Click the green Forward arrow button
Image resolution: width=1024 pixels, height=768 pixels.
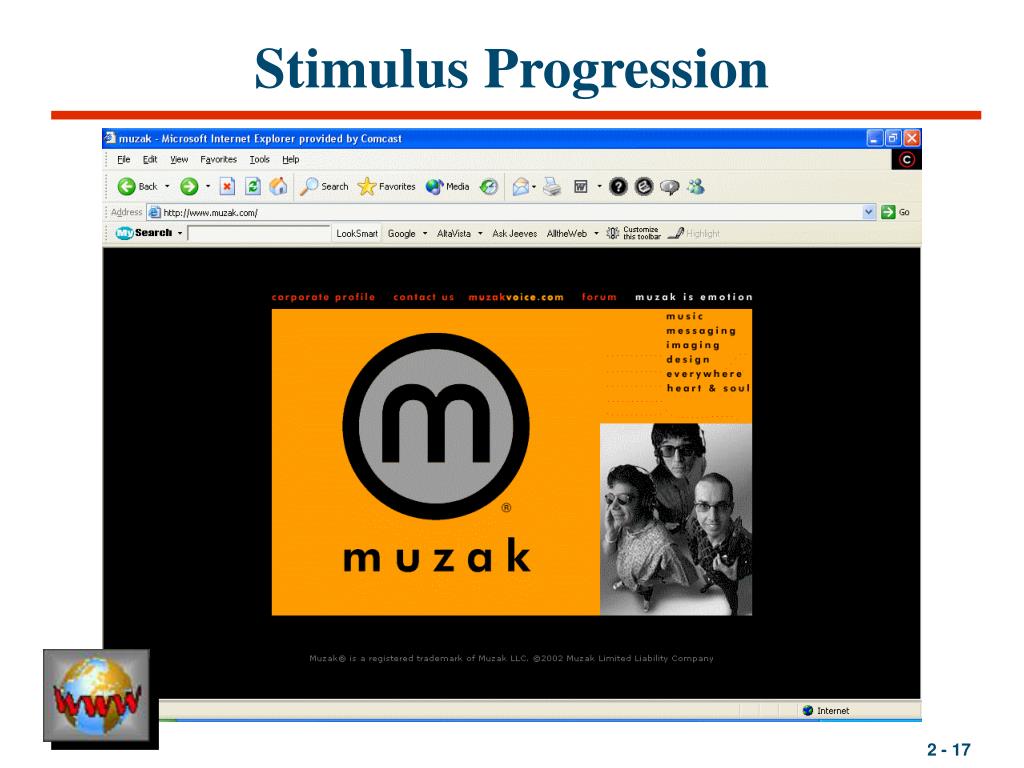coord(189,187)
